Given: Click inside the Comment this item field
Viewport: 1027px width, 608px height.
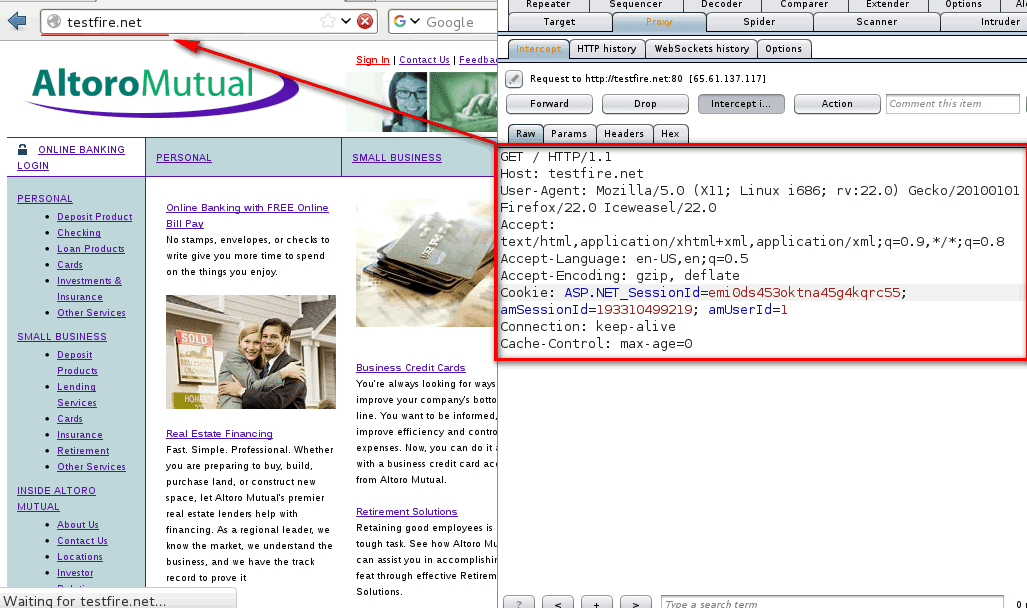Looking at the screenshot, I should (952, 103).
